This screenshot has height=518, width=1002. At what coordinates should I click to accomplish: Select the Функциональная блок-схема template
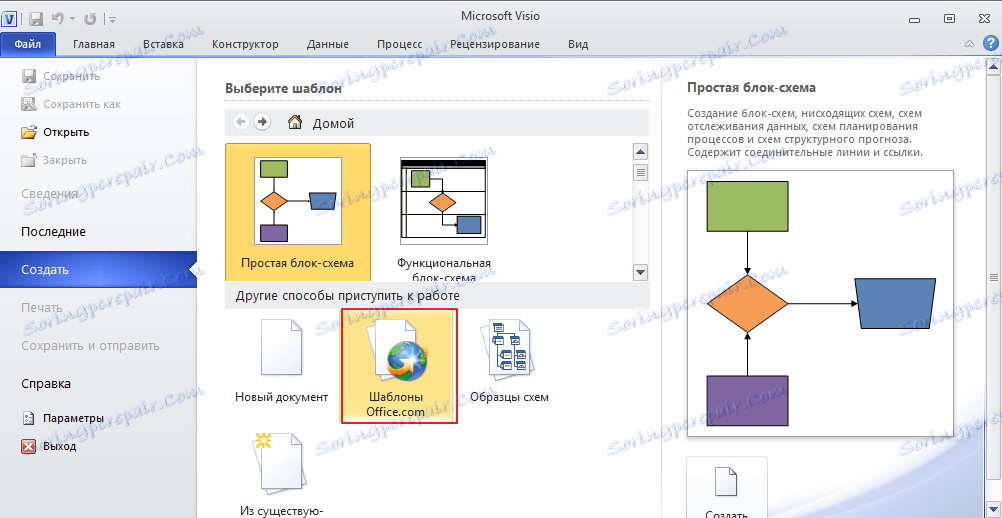click(x=443, y=213)
